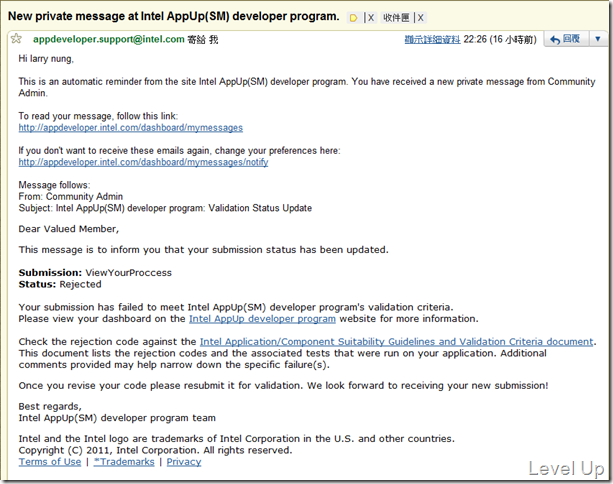Open the inbox label 收件匣
The height and width of the screenshot is (484, 613).
pos(396,18)
